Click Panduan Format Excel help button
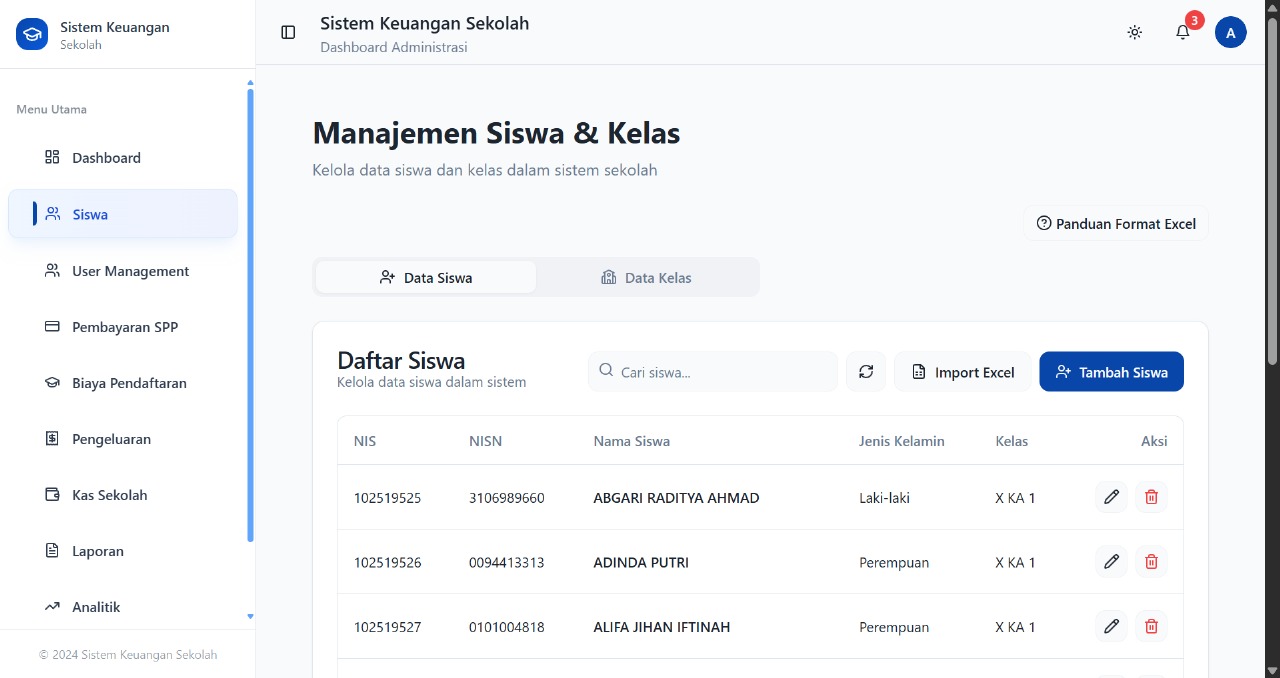Image resolution: width=1280 pixels, height=678 pixels. coord(1116,224)
